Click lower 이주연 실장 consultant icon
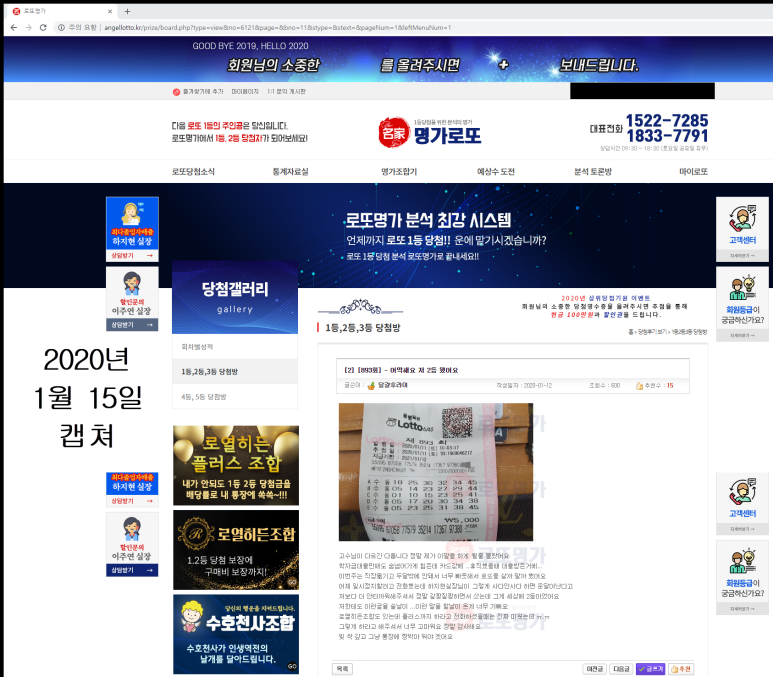773x677 pixels. pyautogui.click(x=132, y=529)
